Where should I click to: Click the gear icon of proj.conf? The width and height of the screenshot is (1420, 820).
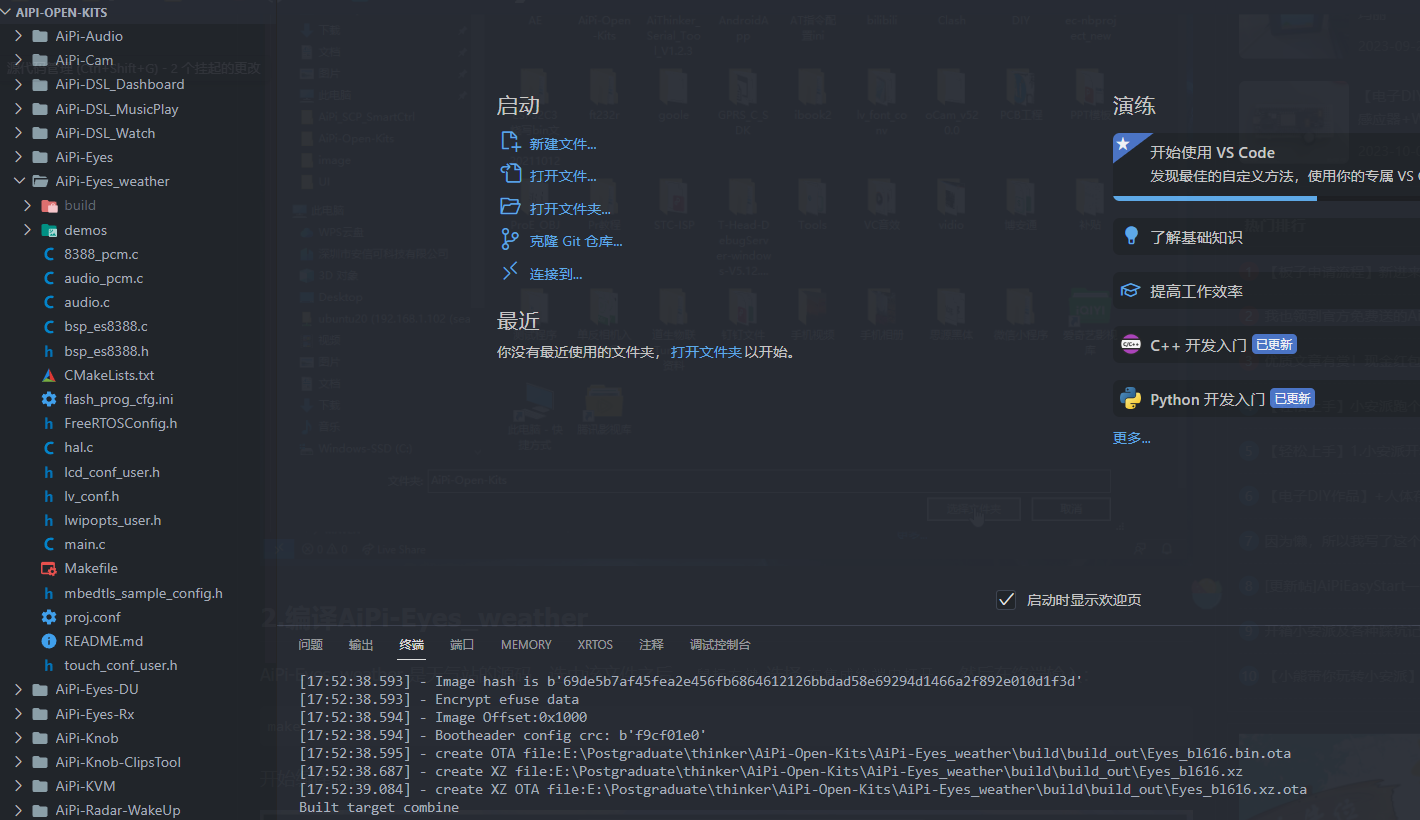(x=49, y=617)
